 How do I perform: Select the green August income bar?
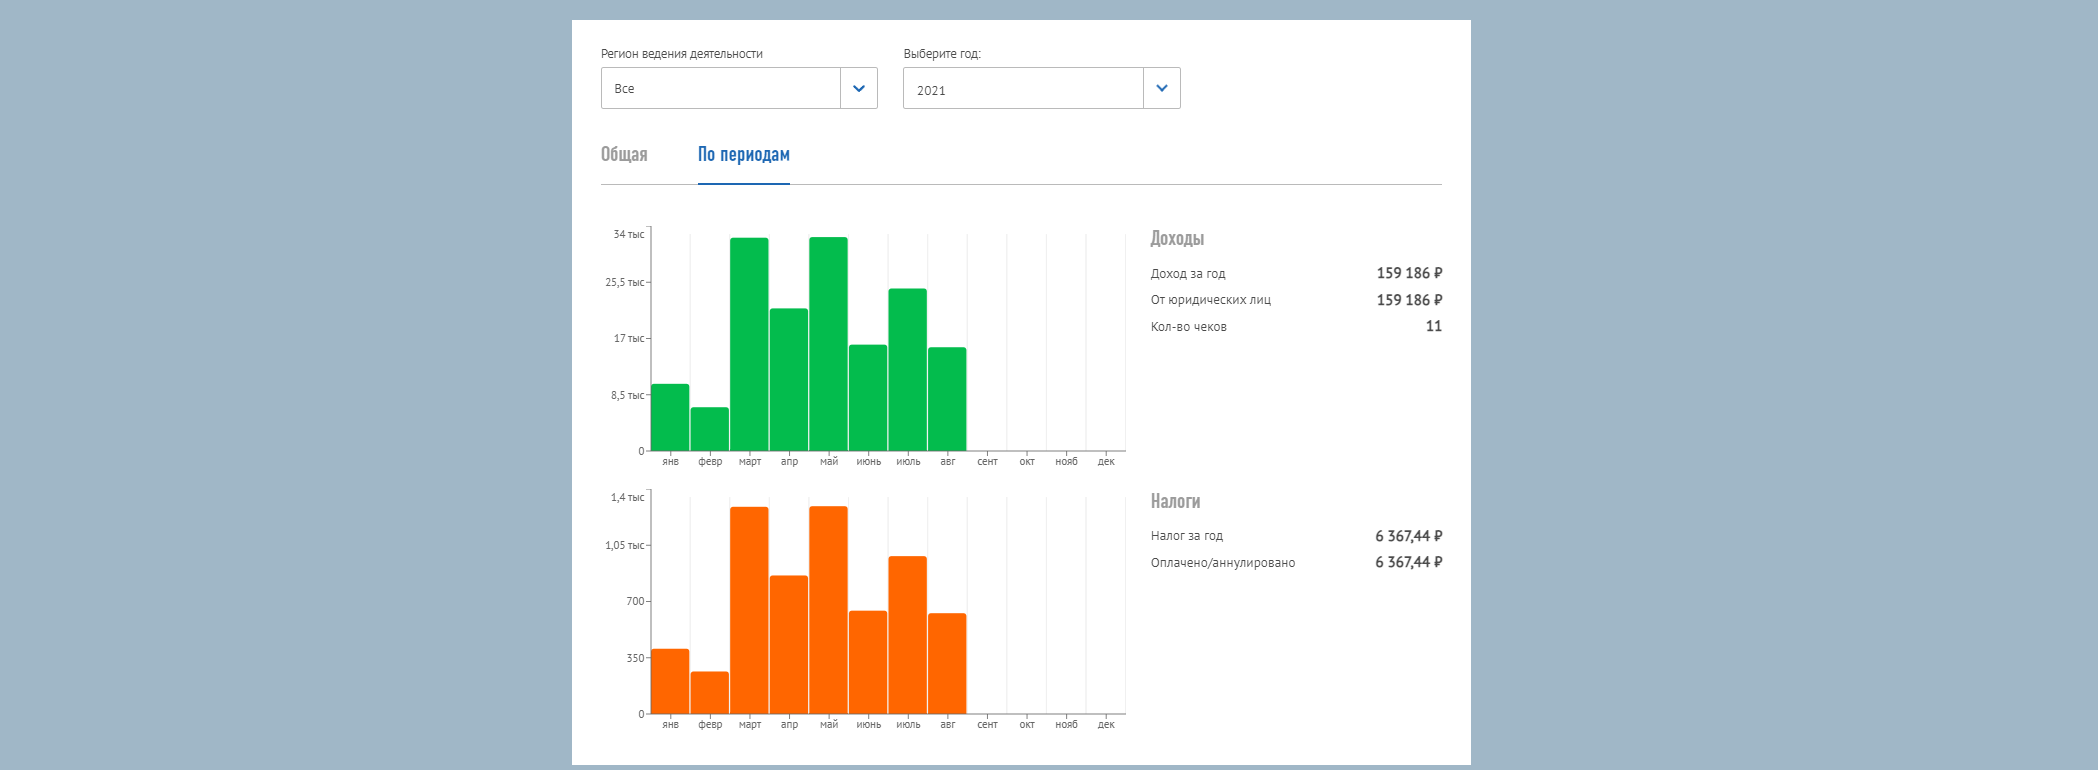(x=947, y=399)
